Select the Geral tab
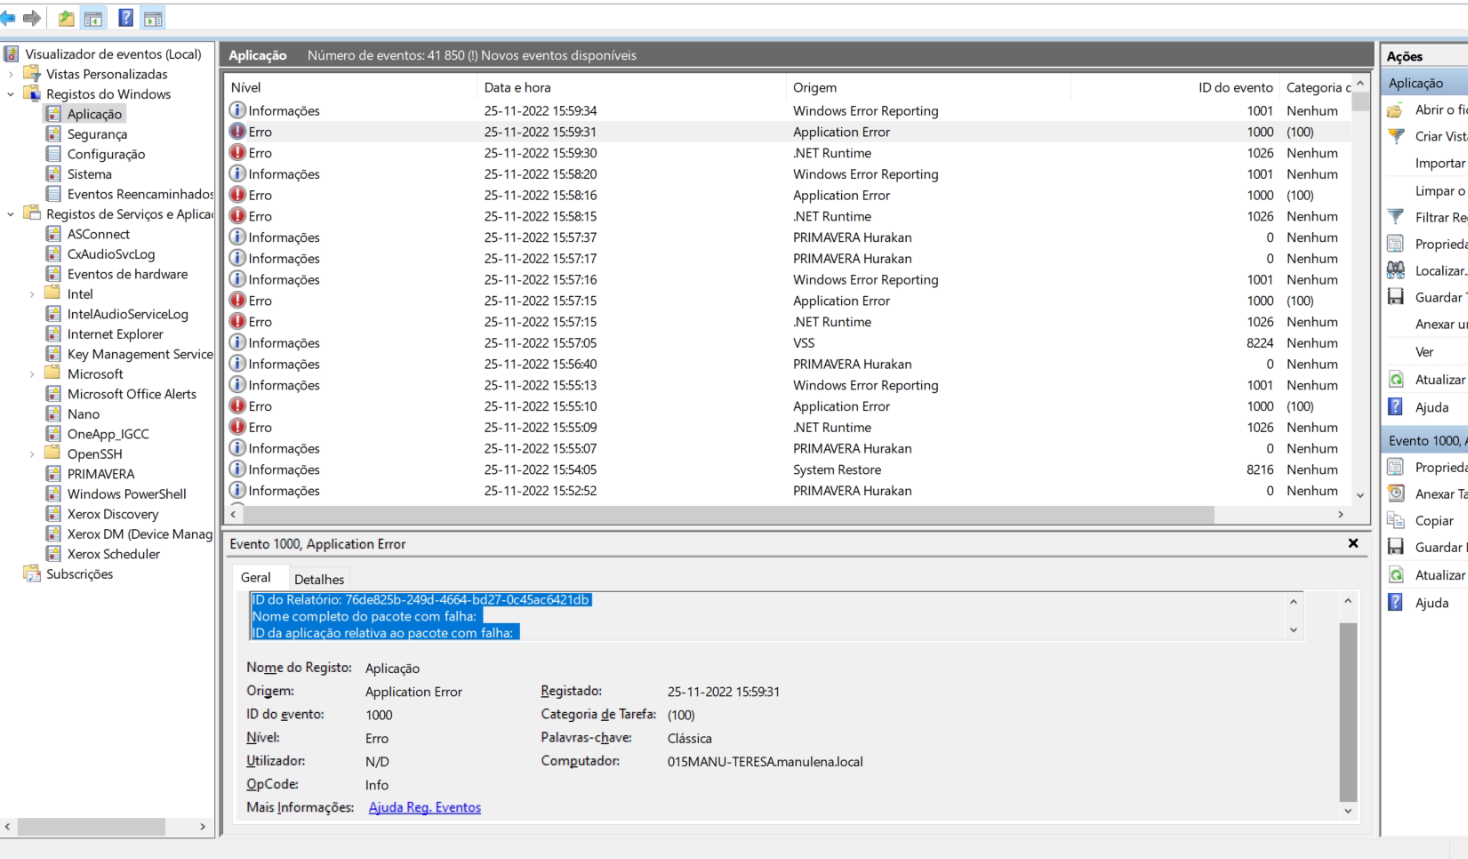The height and width of the screenshot is (859, 1468). tap(255, 578)
